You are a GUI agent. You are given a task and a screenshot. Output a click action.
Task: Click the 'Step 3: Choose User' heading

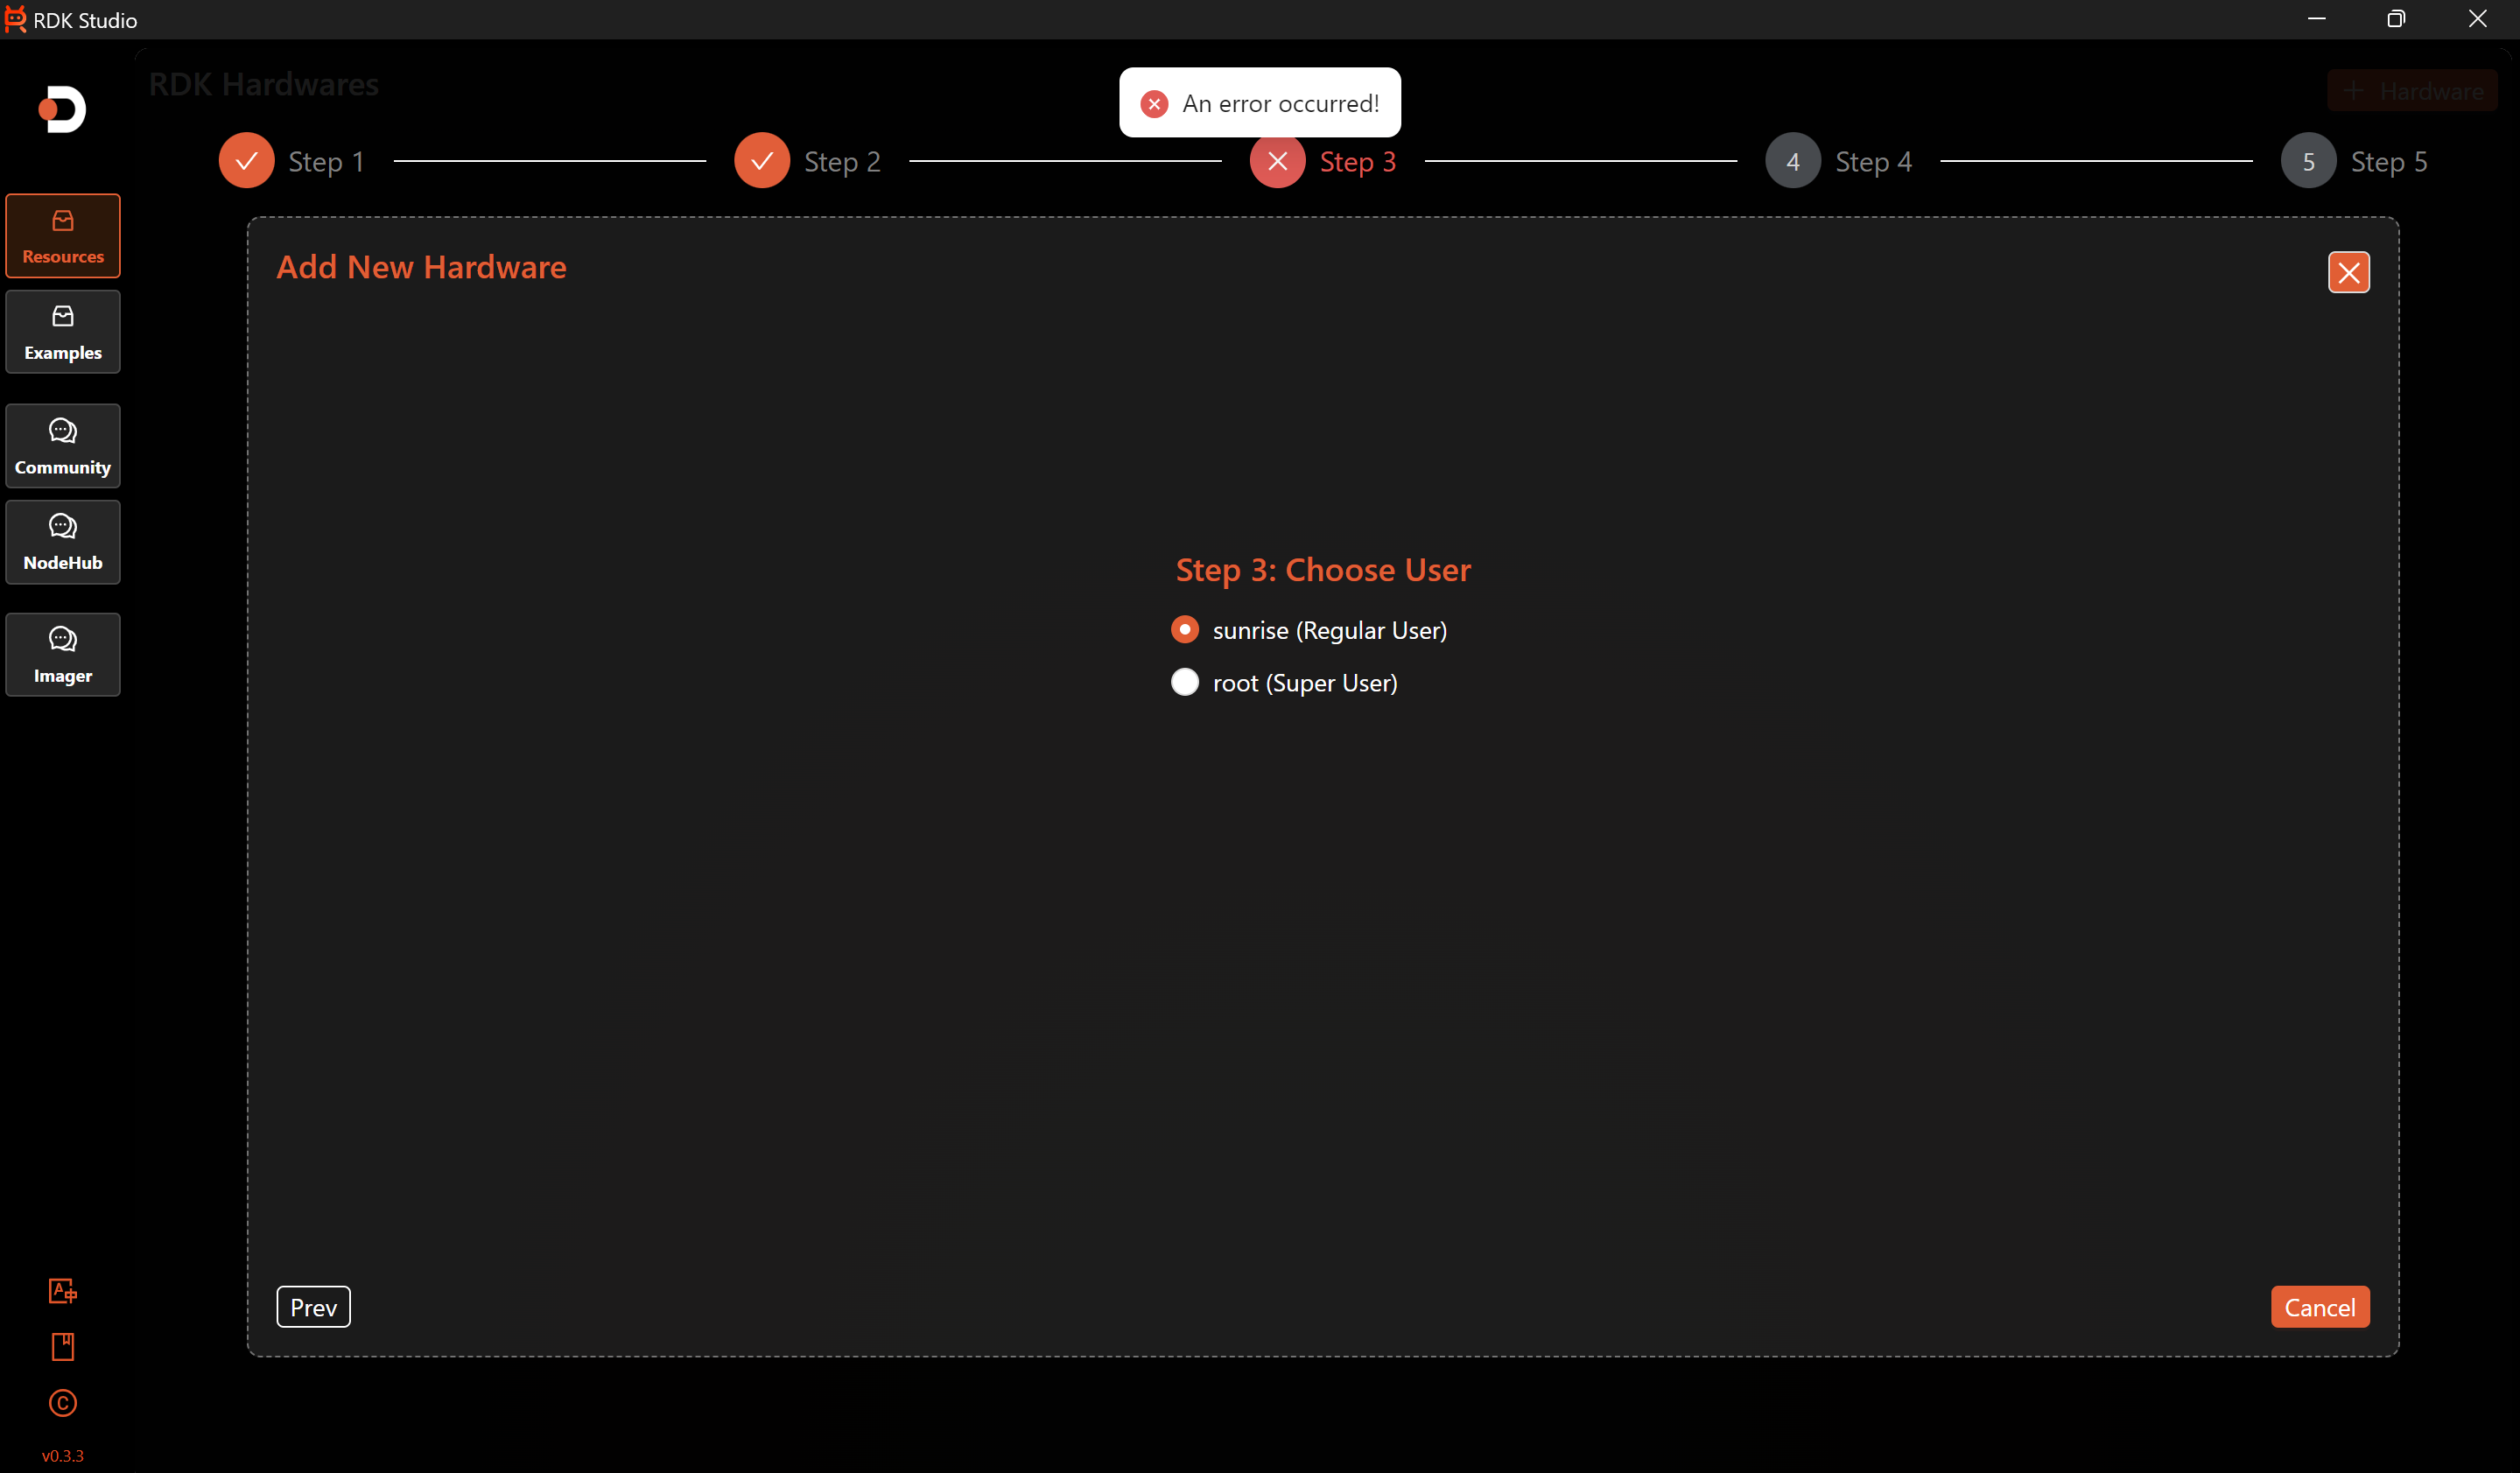pos(1323,570)
